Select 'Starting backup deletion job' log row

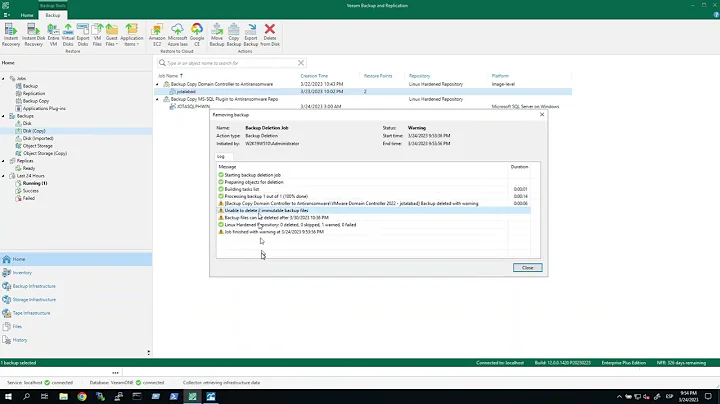tap(374, 175)
